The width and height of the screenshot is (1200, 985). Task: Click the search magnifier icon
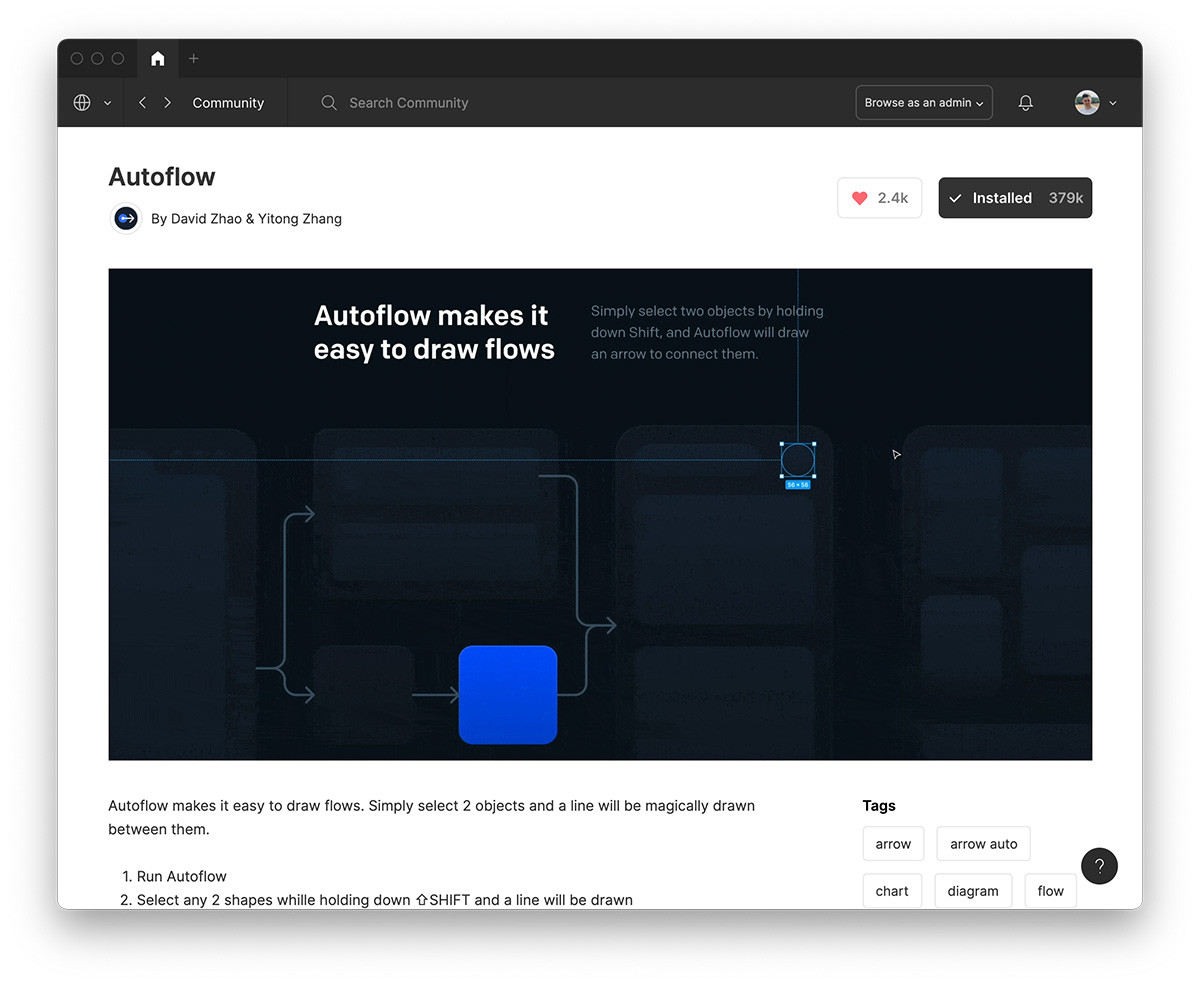(x=328, y=103)
